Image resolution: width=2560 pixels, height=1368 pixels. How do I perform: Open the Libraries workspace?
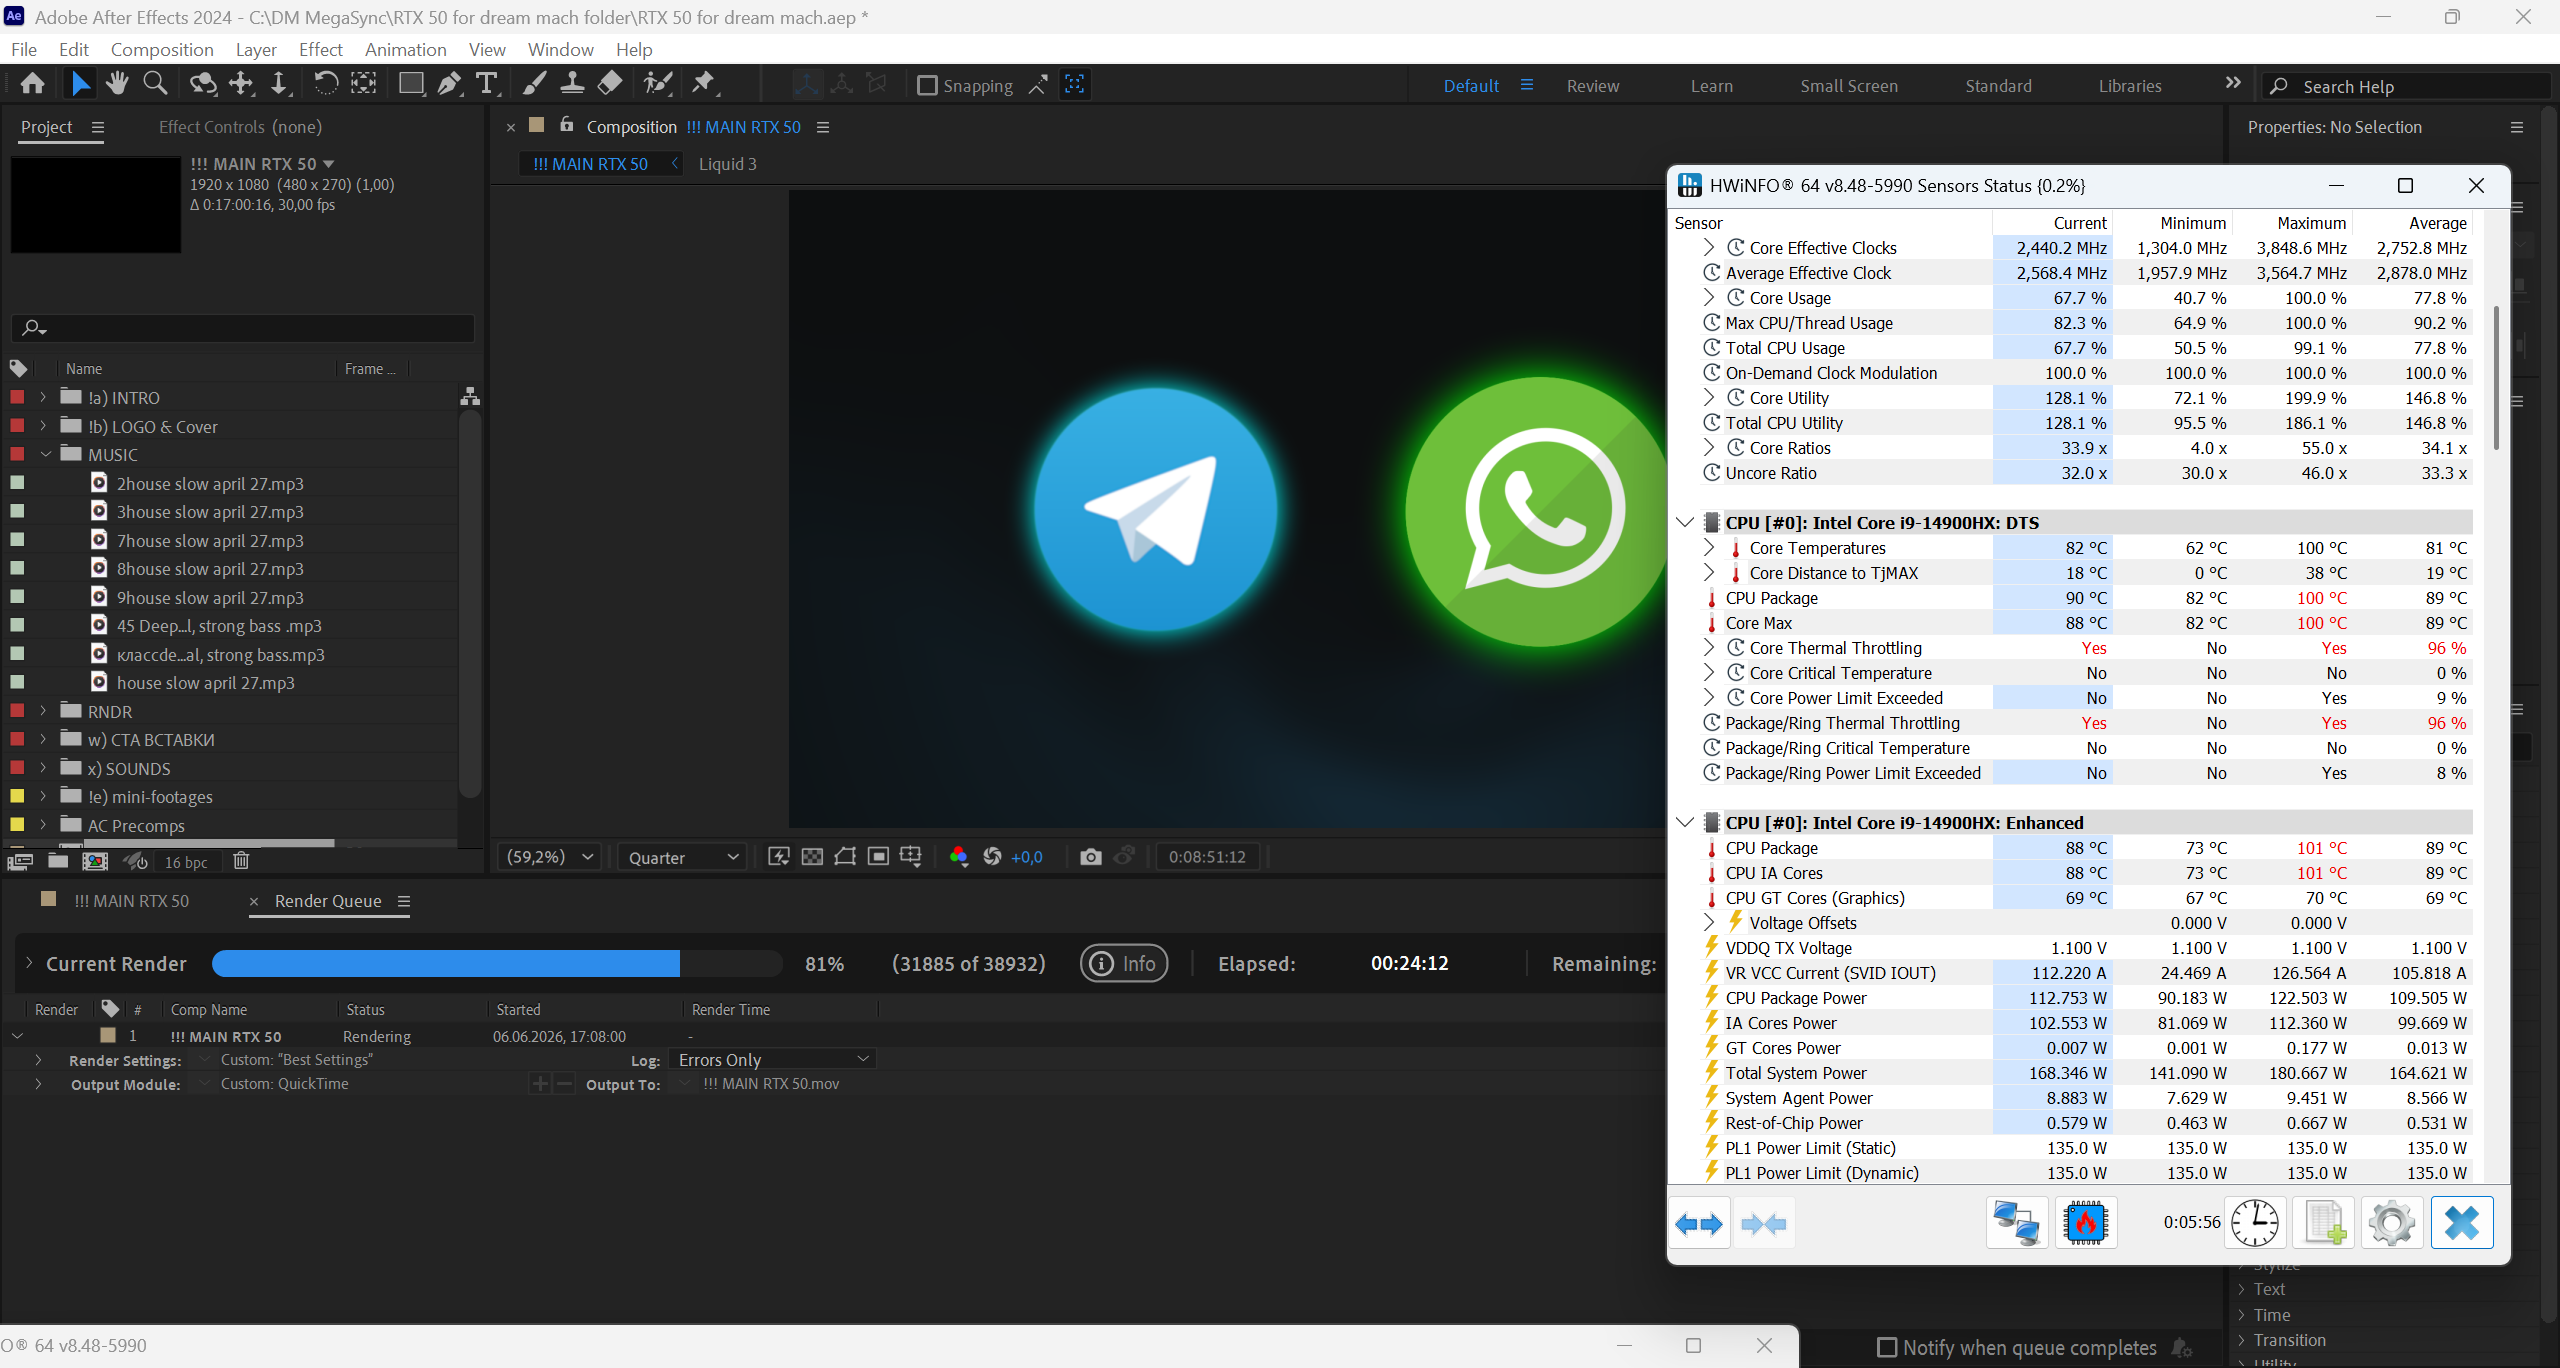pos(2130,86)
